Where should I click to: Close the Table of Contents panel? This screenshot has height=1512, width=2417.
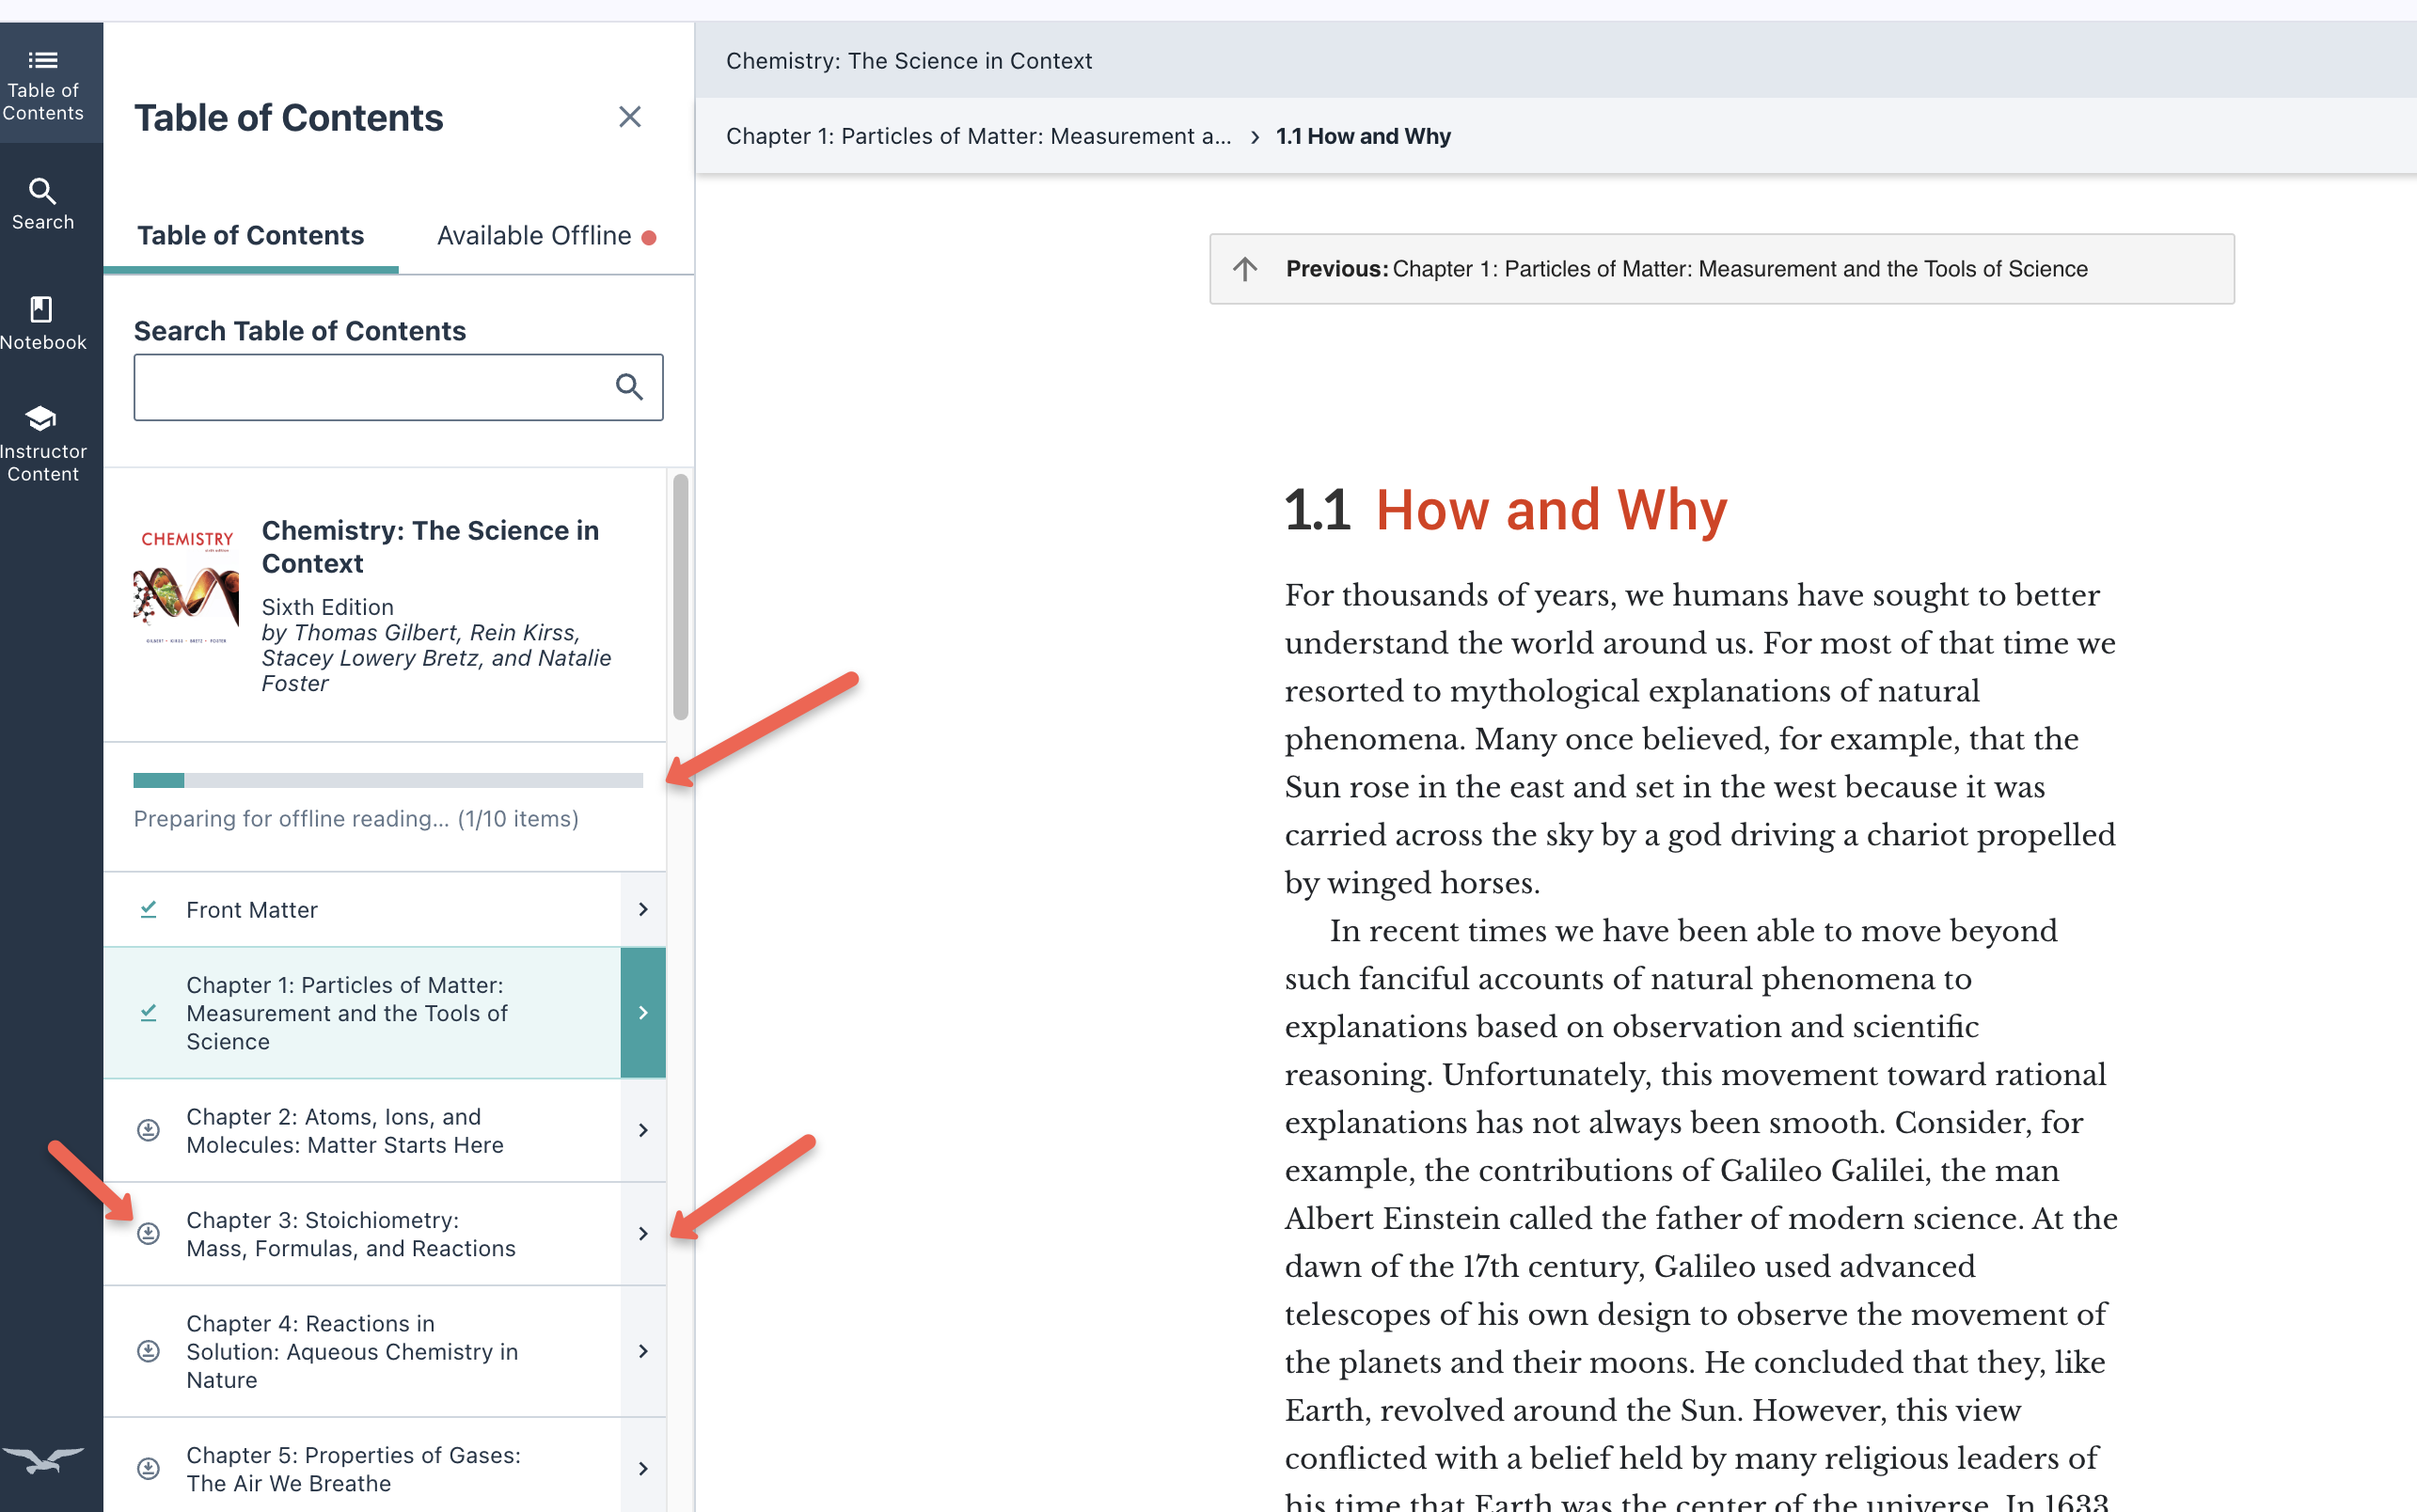tap(629, 117)
